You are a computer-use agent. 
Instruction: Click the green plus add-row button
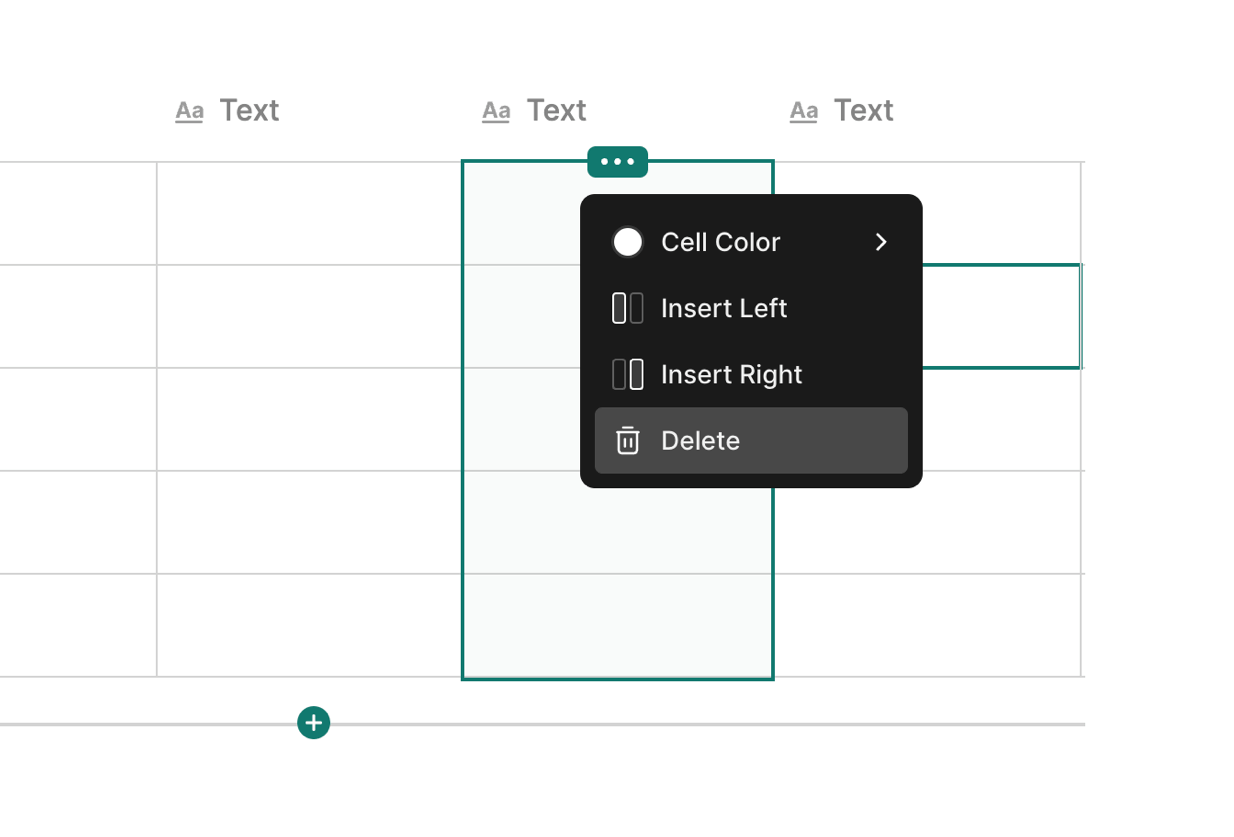pos(314,723)
